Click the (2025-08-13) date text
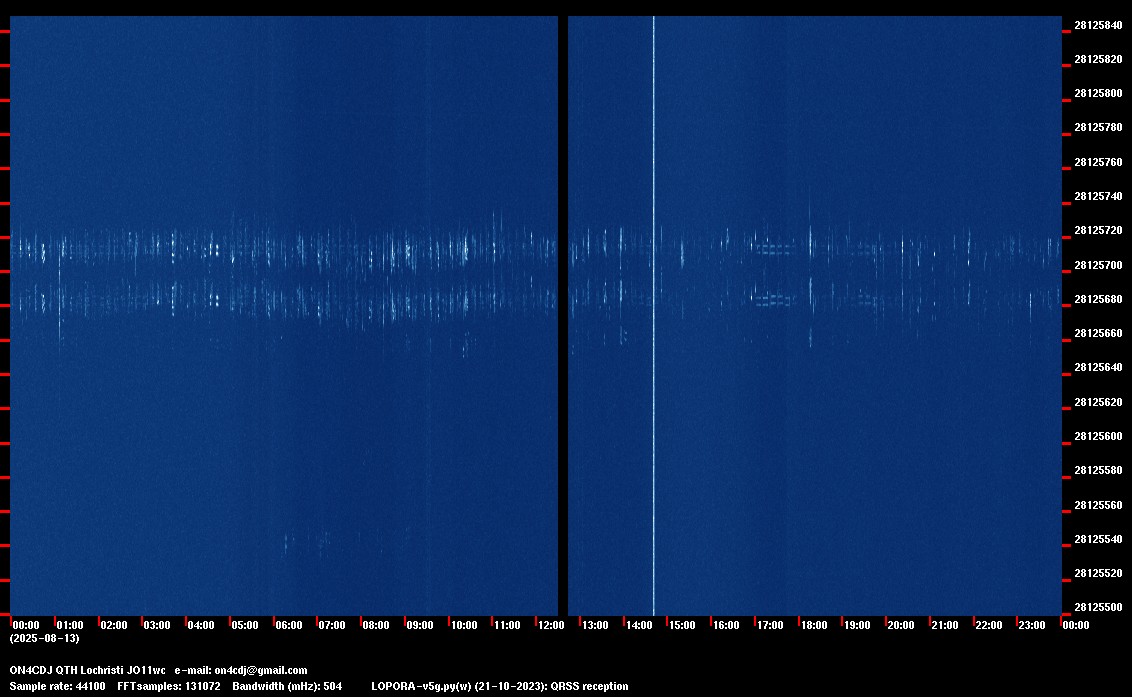This screenshot has height=697, width=1132. point(45,638)
